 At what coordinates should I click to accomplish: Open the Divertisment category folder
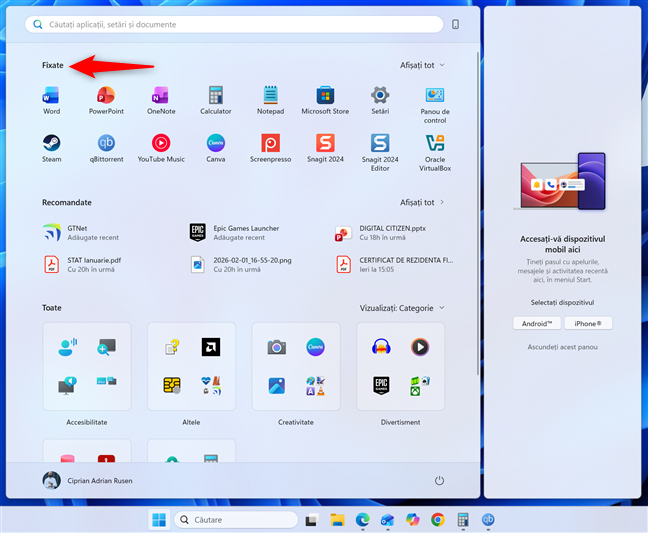click(x=400, y=367)
